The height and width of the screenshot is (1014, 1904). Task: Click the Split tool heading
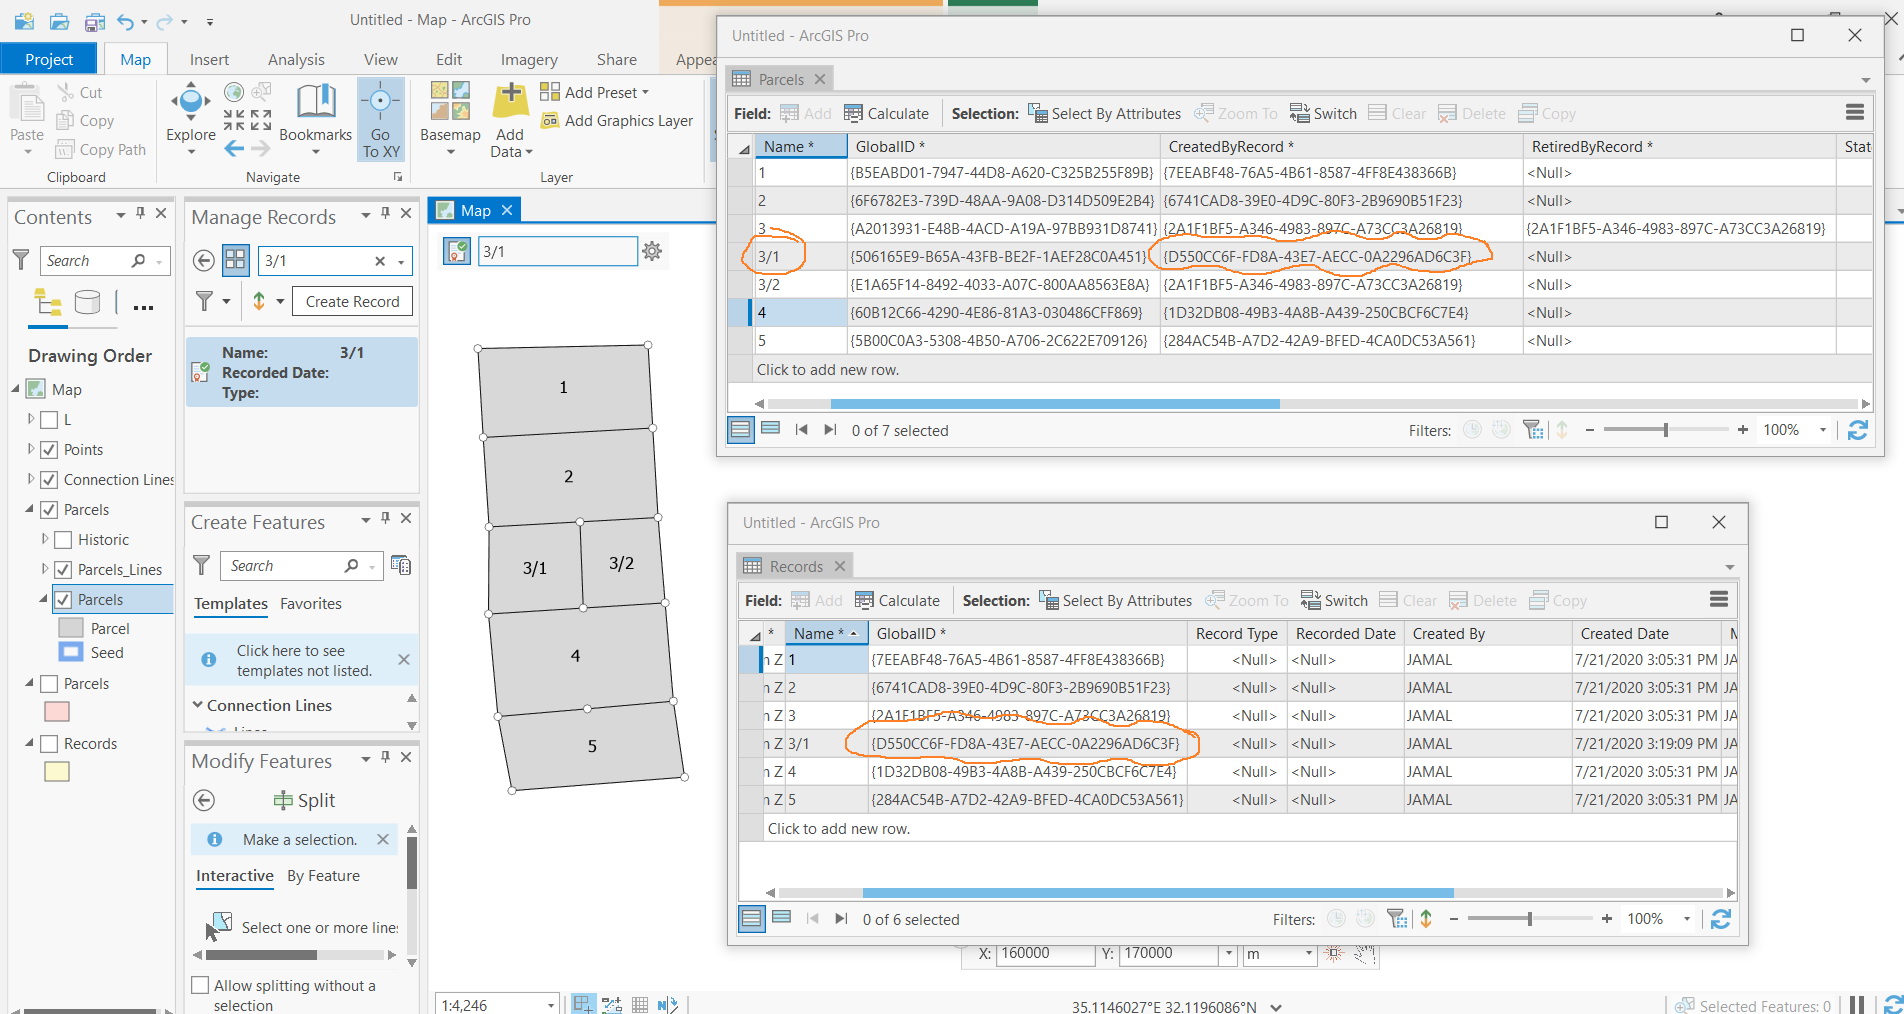pos(304,800)
